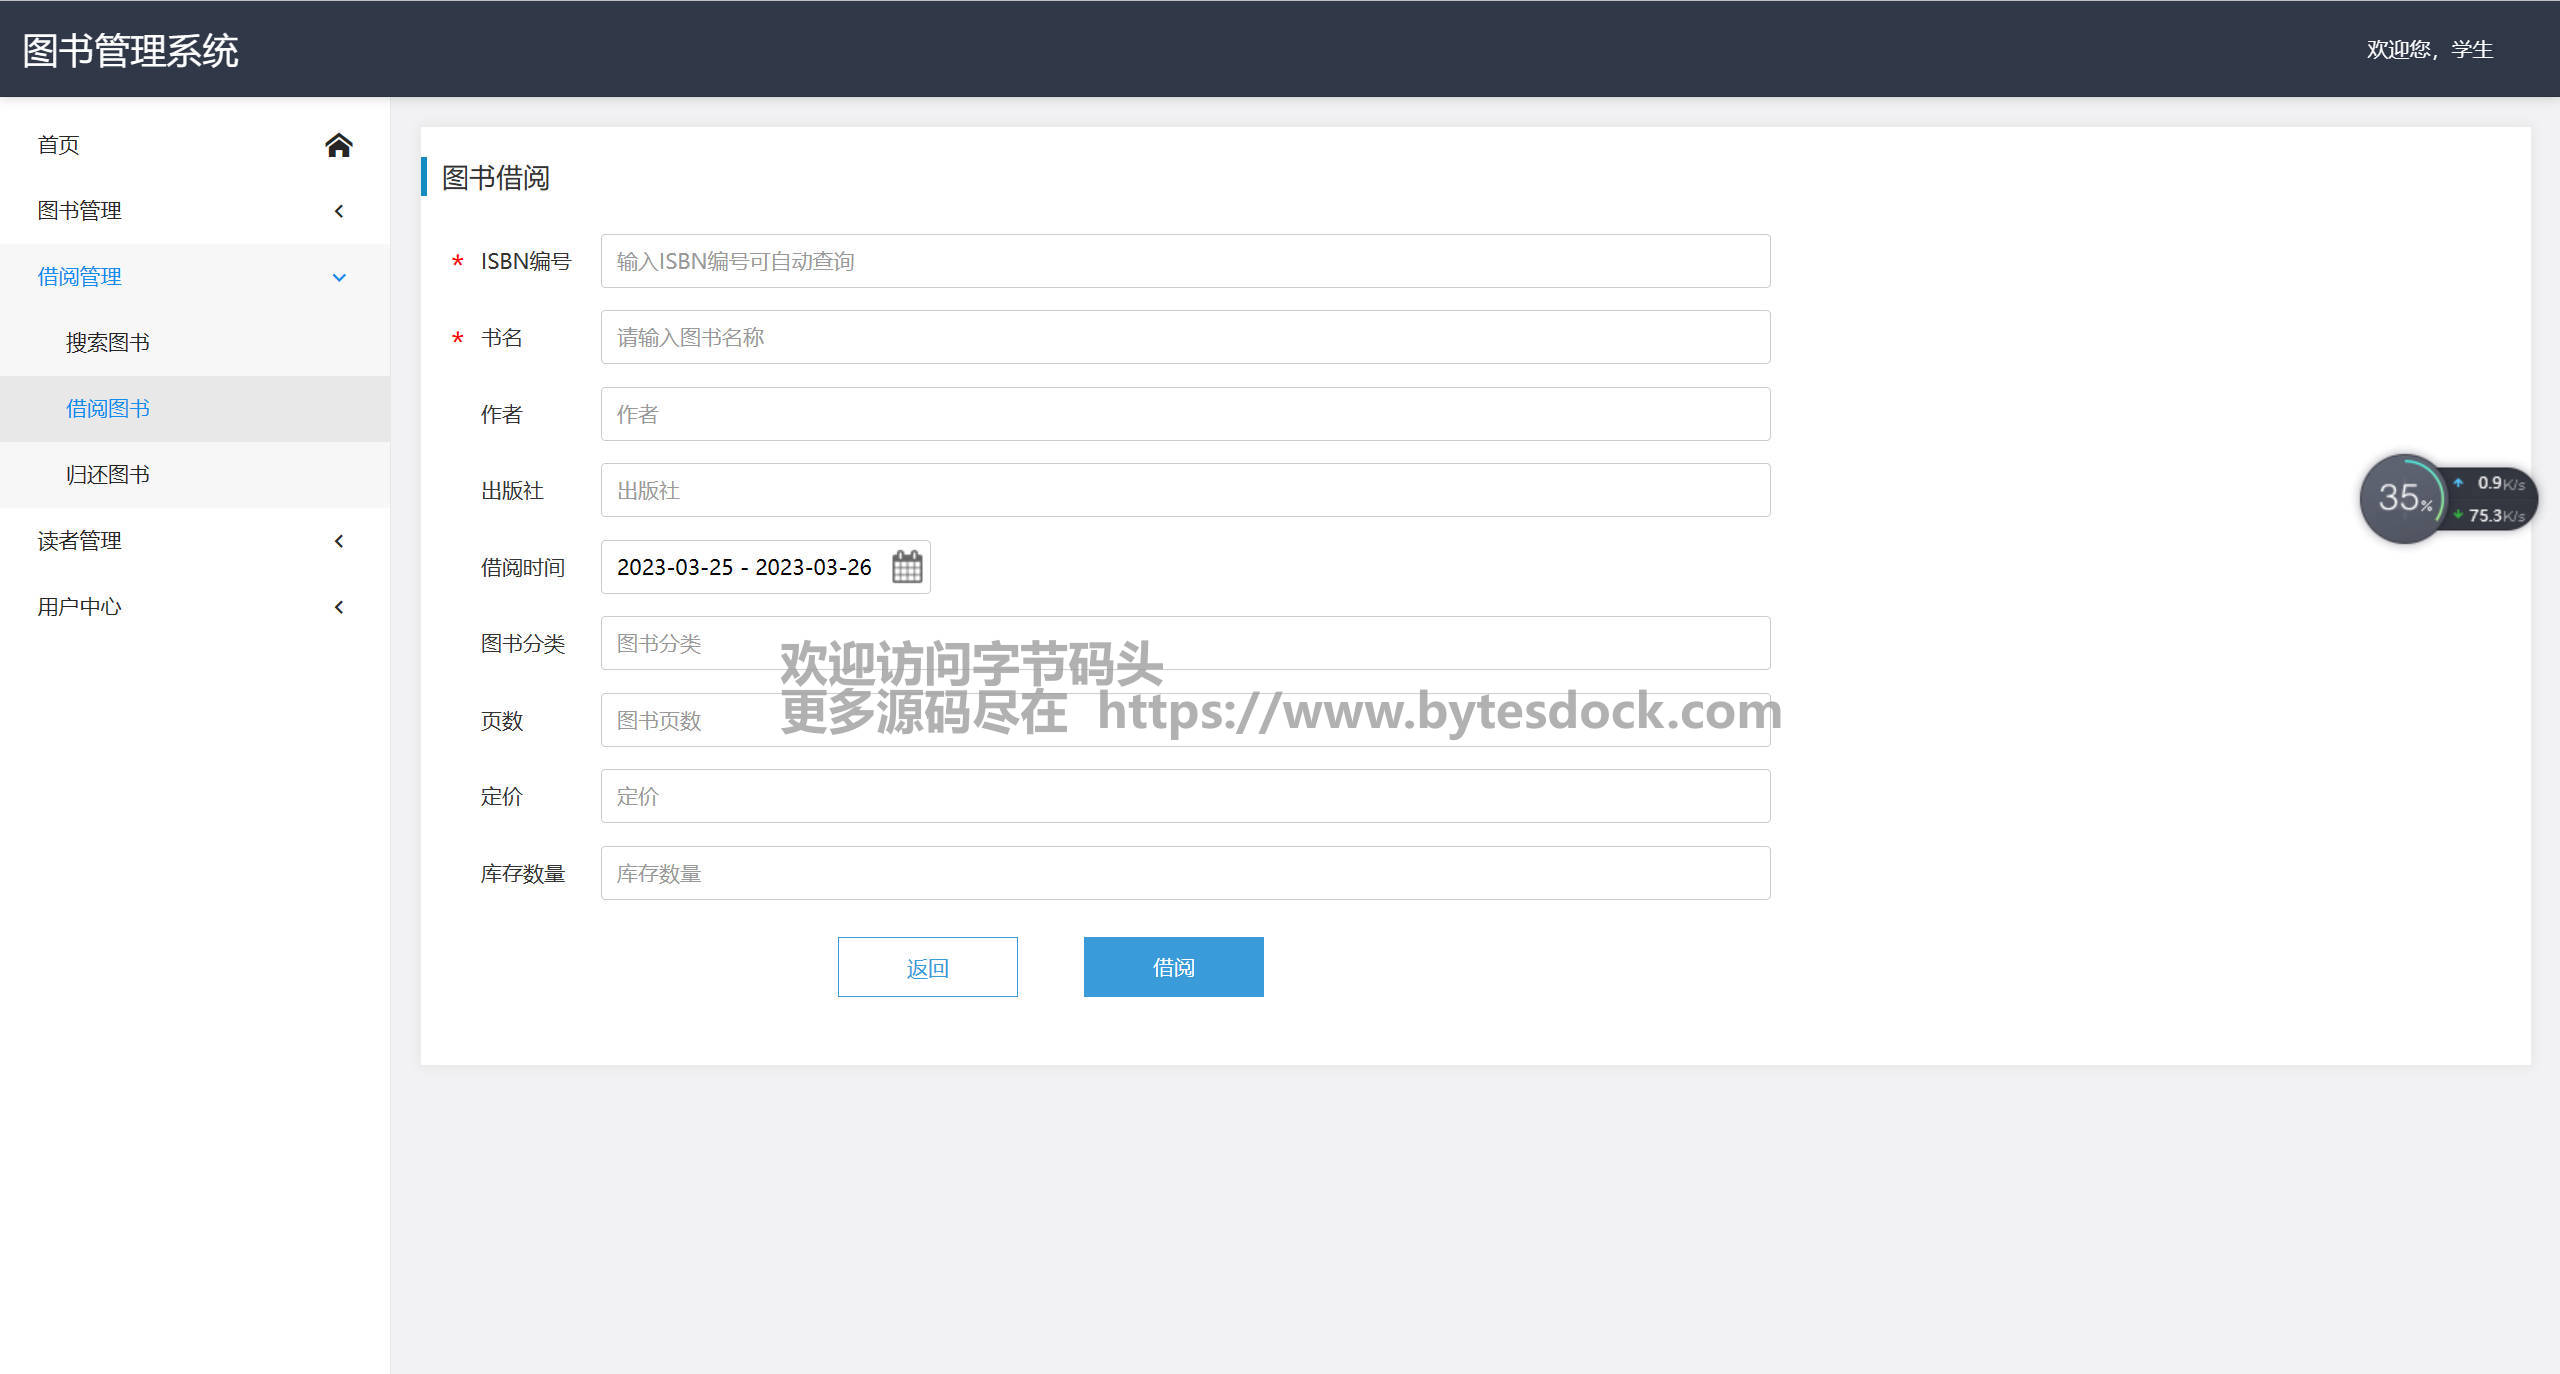Image resolution: width=2560 pixels, height=1374 pixels.
Task: Click the 书名 input field
Action: [1185, 338]
